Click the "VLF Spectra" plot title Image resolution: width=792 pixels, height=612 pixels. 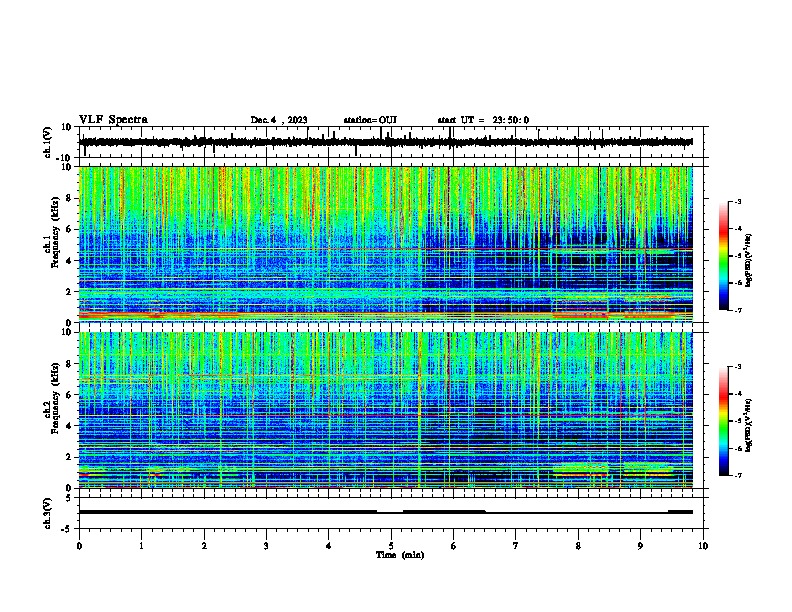(x=113, y=120)
